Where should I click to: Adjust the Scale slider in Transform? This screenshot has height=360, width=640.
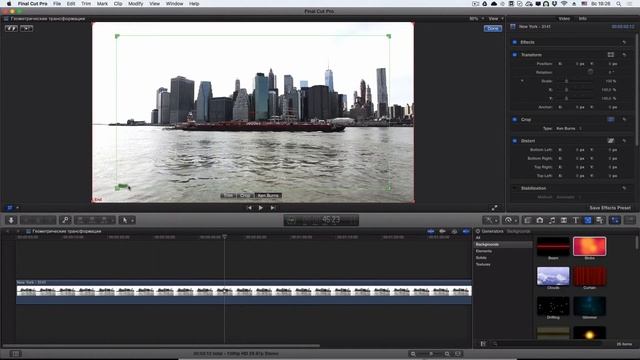[x=566, y=81]
